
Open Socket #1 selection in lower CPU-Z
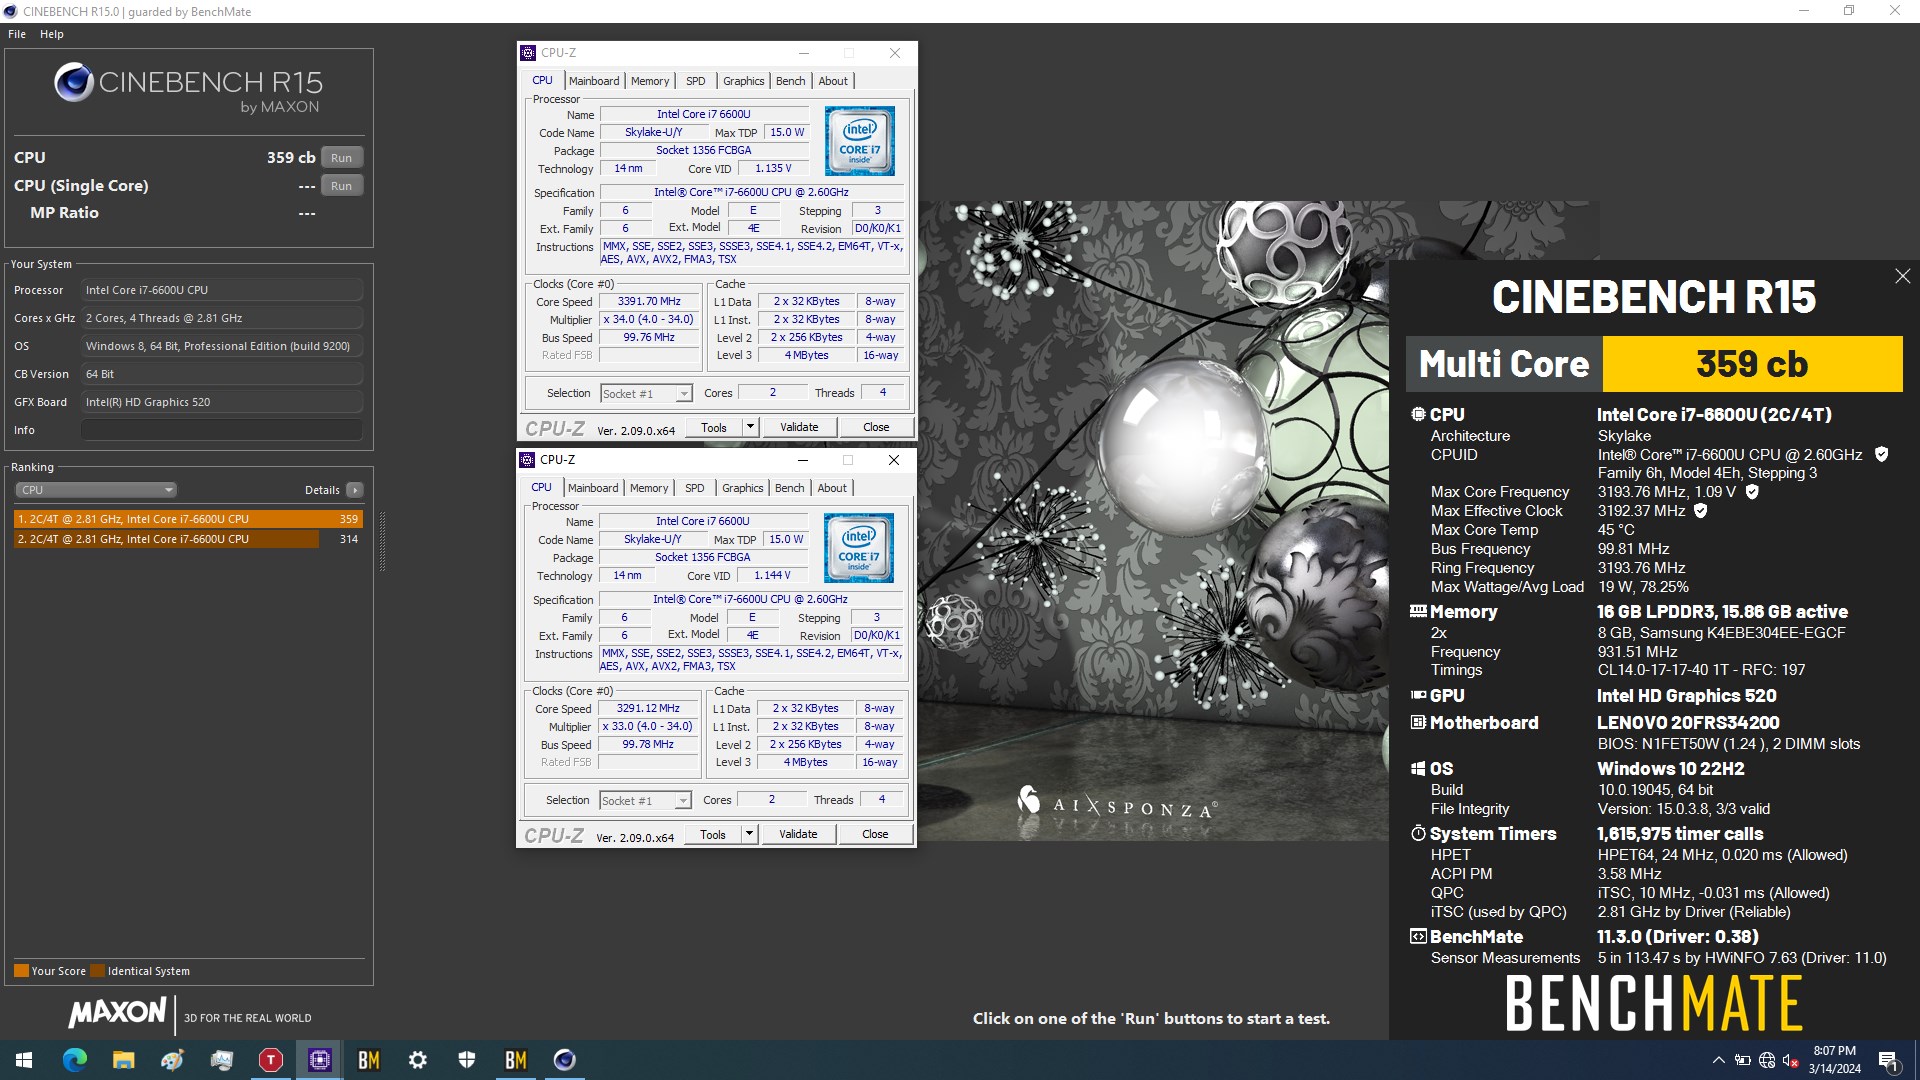[645, 801]
